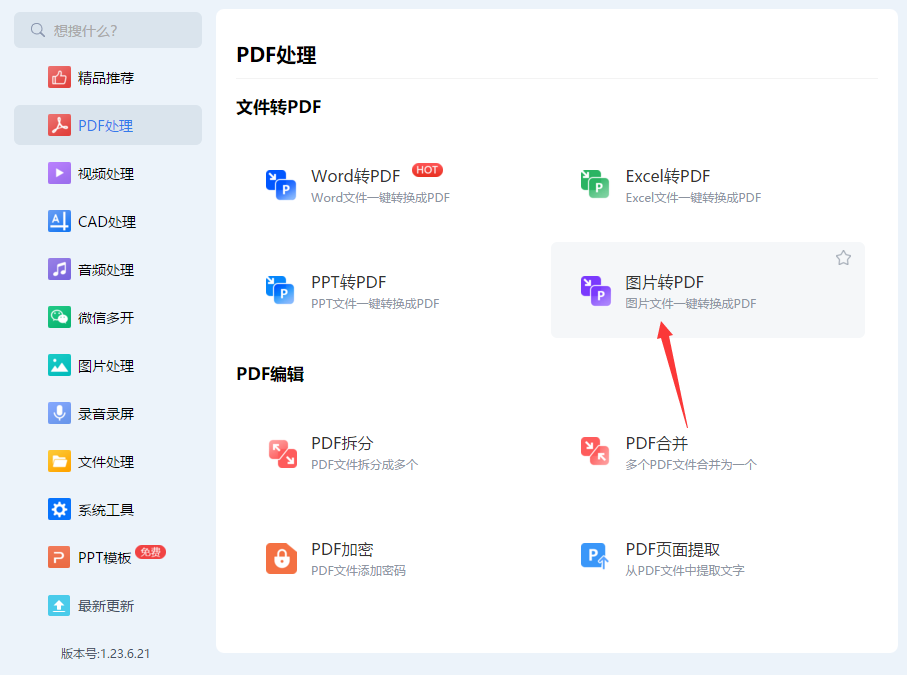
Task: Click the purple 图片转PDF icon
Action: coord(596,291)
